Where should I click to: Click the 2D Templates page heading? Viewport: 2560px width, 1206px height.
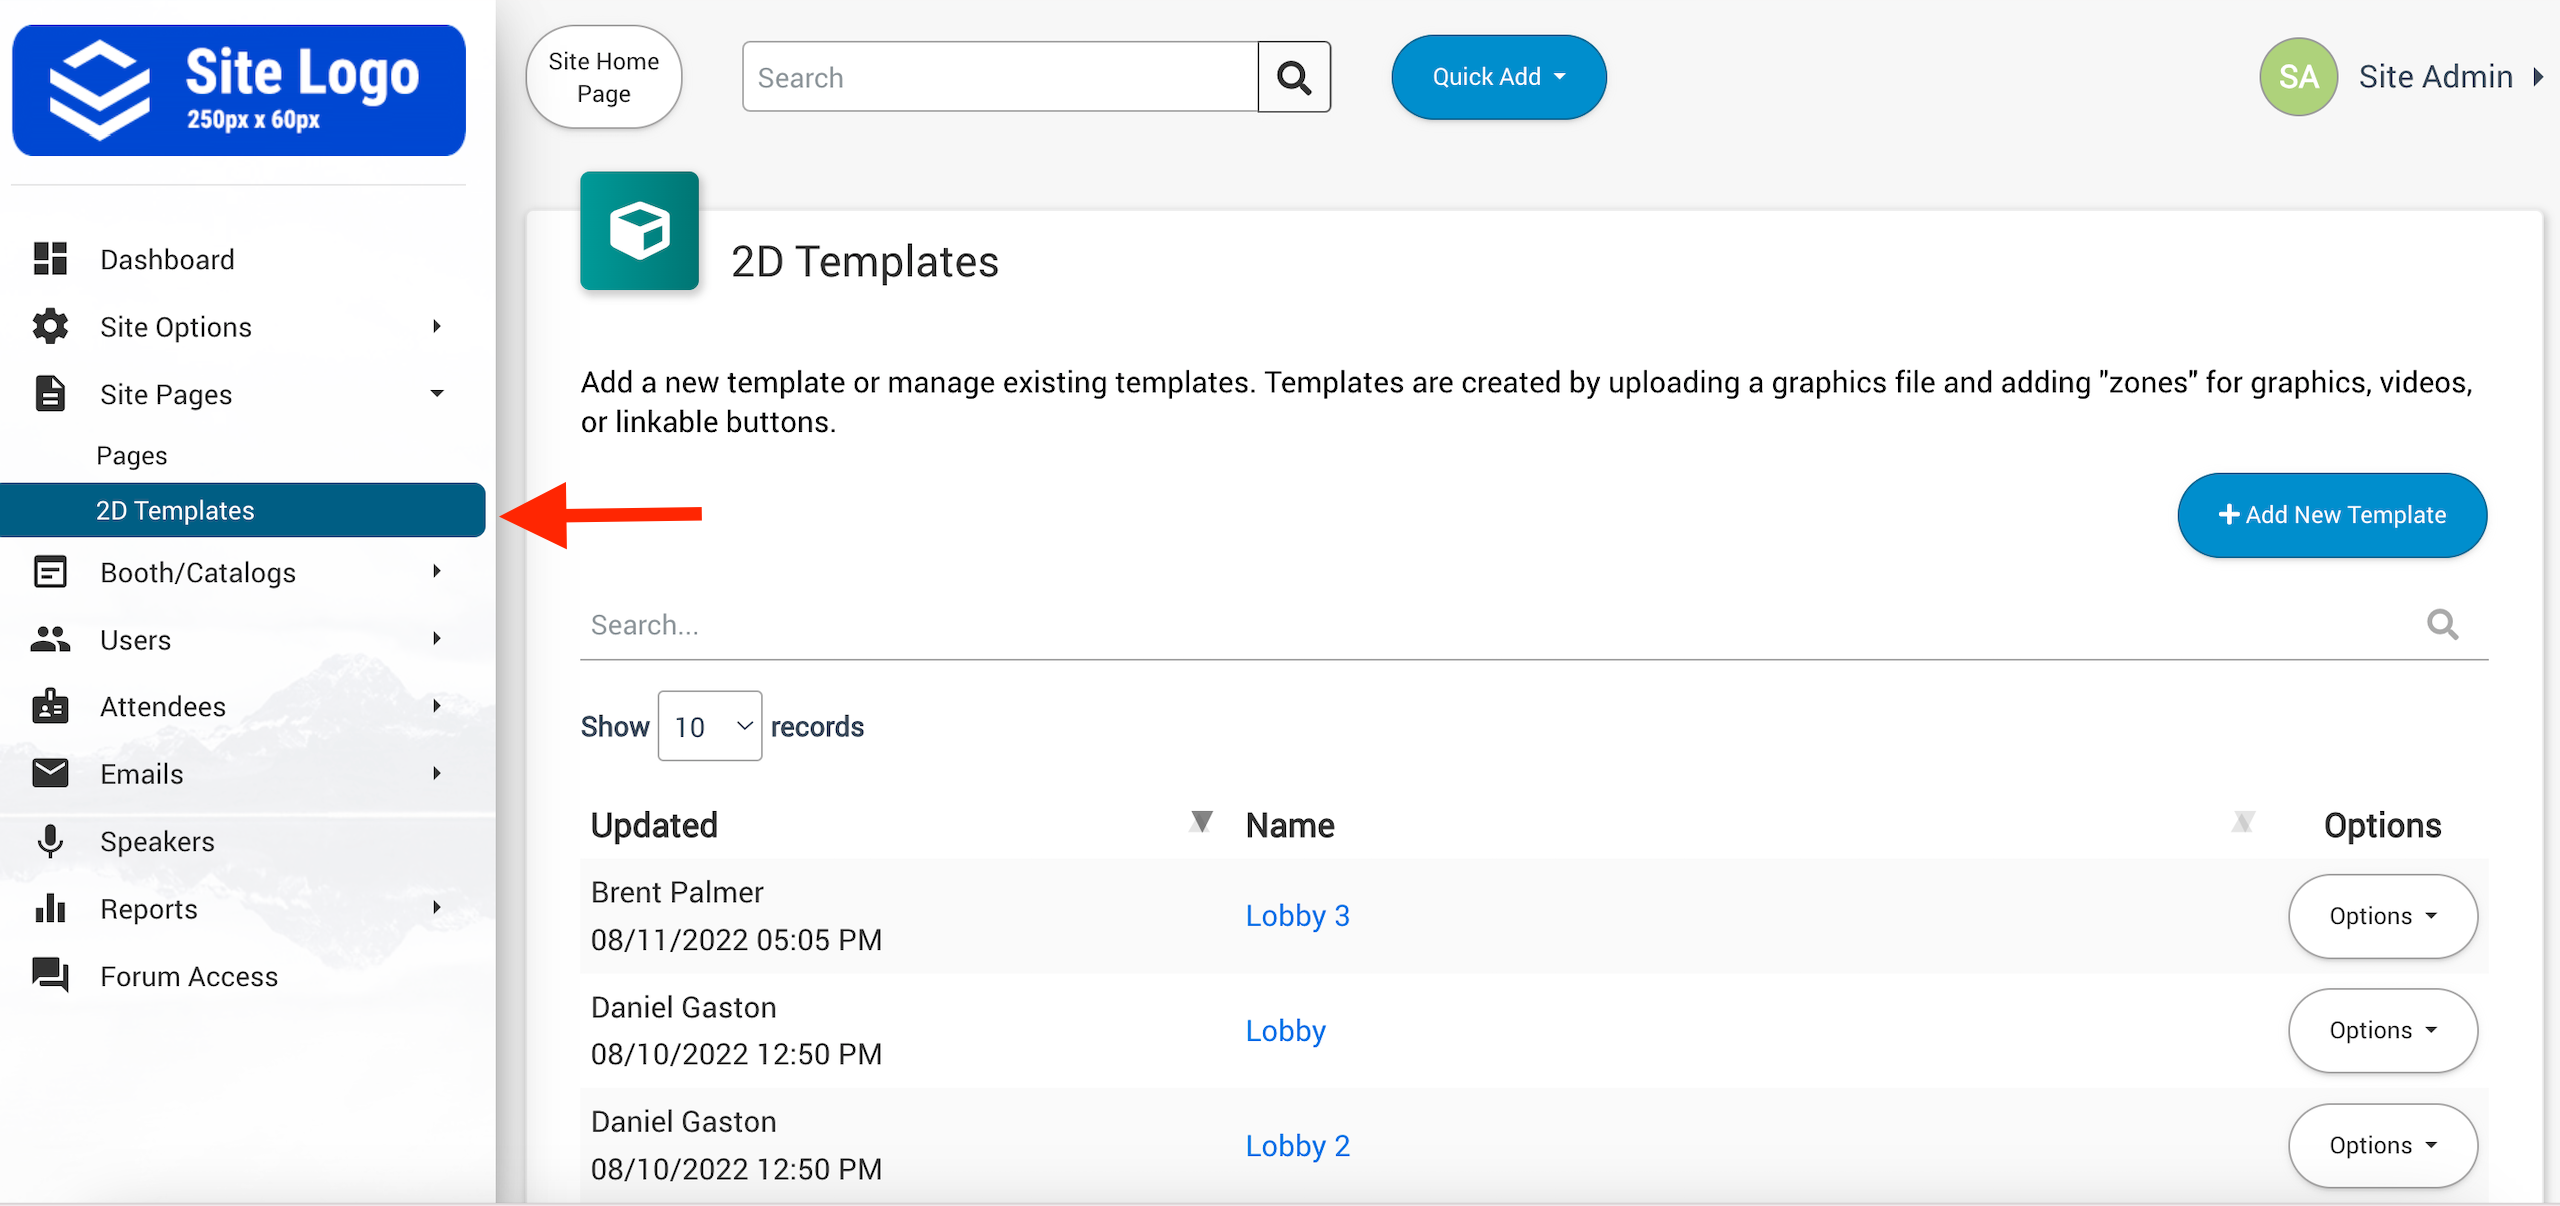(x=865, y=261)
